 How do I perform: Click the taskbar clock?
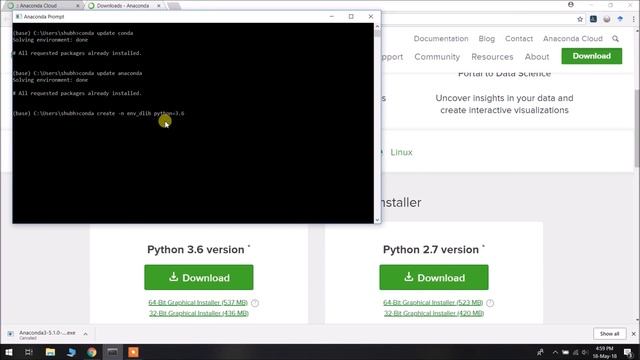click(x=604, y=352)
